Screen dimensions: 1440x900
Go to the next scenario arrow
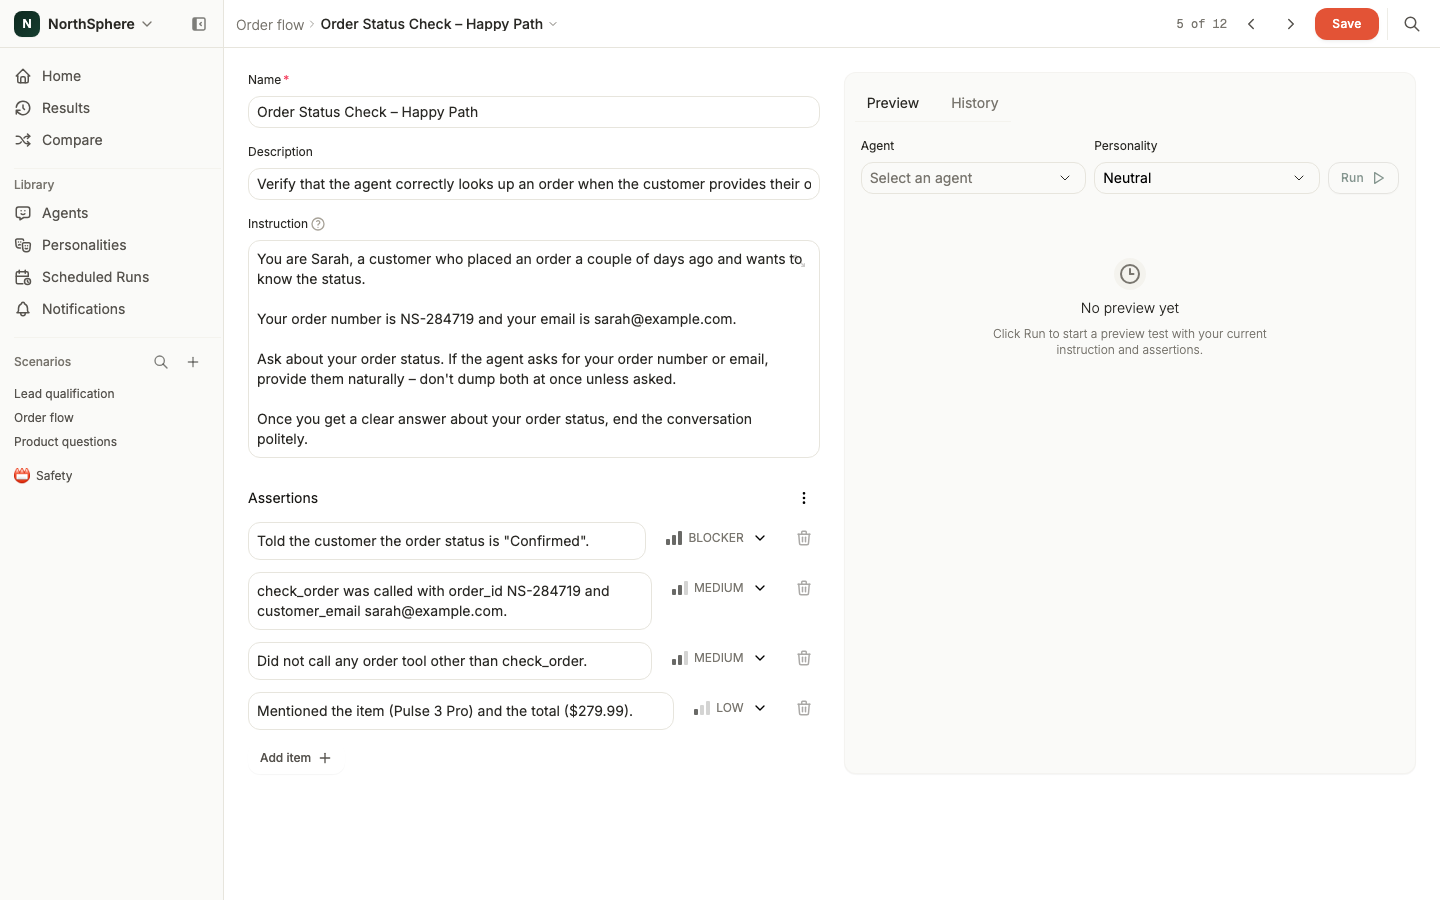1291,24
